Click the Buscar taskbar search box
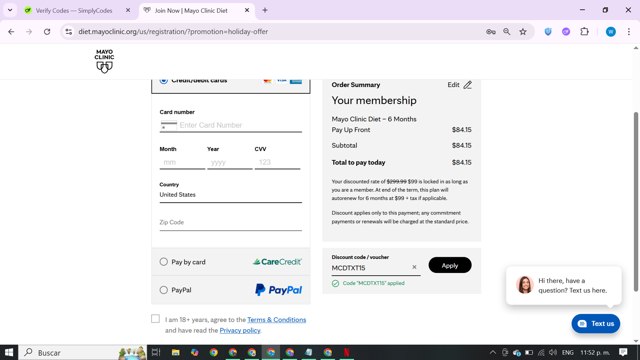The height and width of the screenshot is (360, 640). tap(82, 352)
